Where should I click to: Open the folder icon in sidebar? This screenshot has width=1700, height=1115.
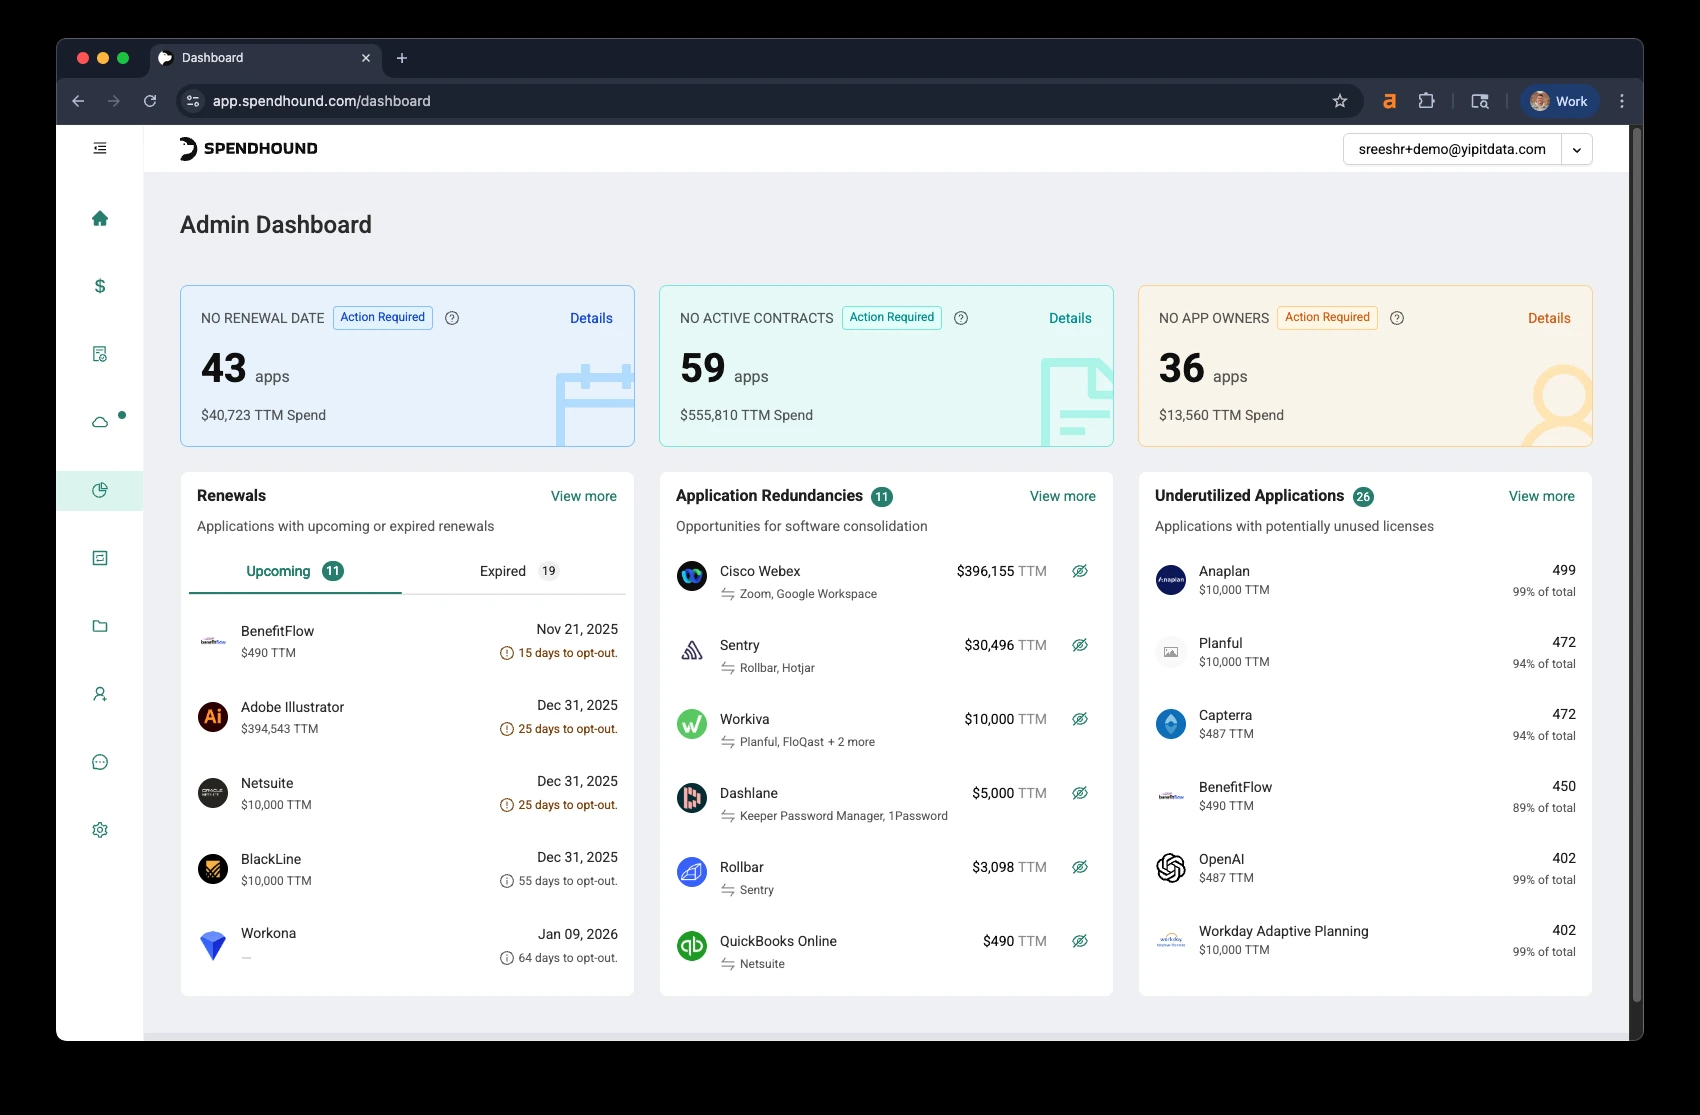[x=100, y=626]
